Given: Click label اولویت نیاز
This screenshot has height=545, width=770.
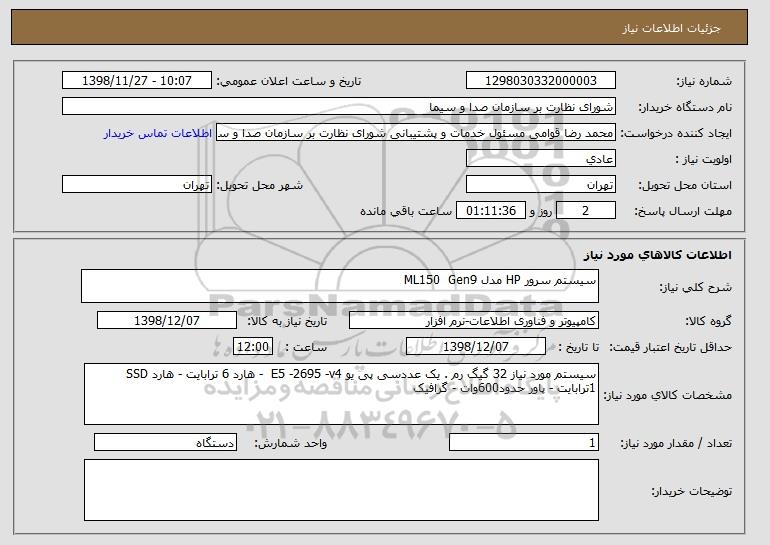Looking at the screenshot, I should pos(703,160).
